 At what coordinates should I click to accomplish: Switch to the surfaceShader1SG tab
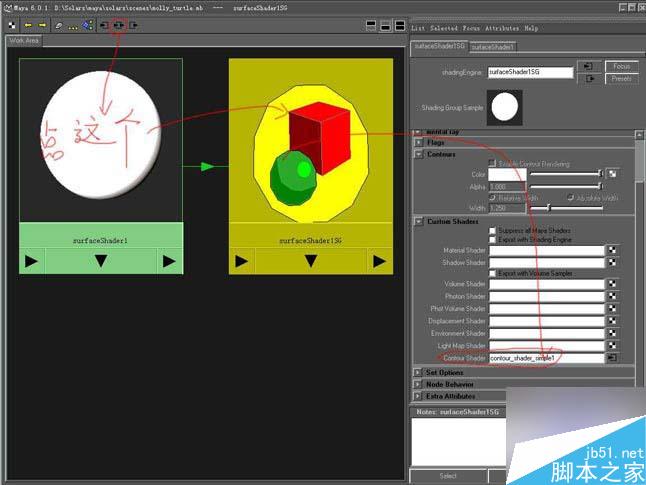[440, 46]
